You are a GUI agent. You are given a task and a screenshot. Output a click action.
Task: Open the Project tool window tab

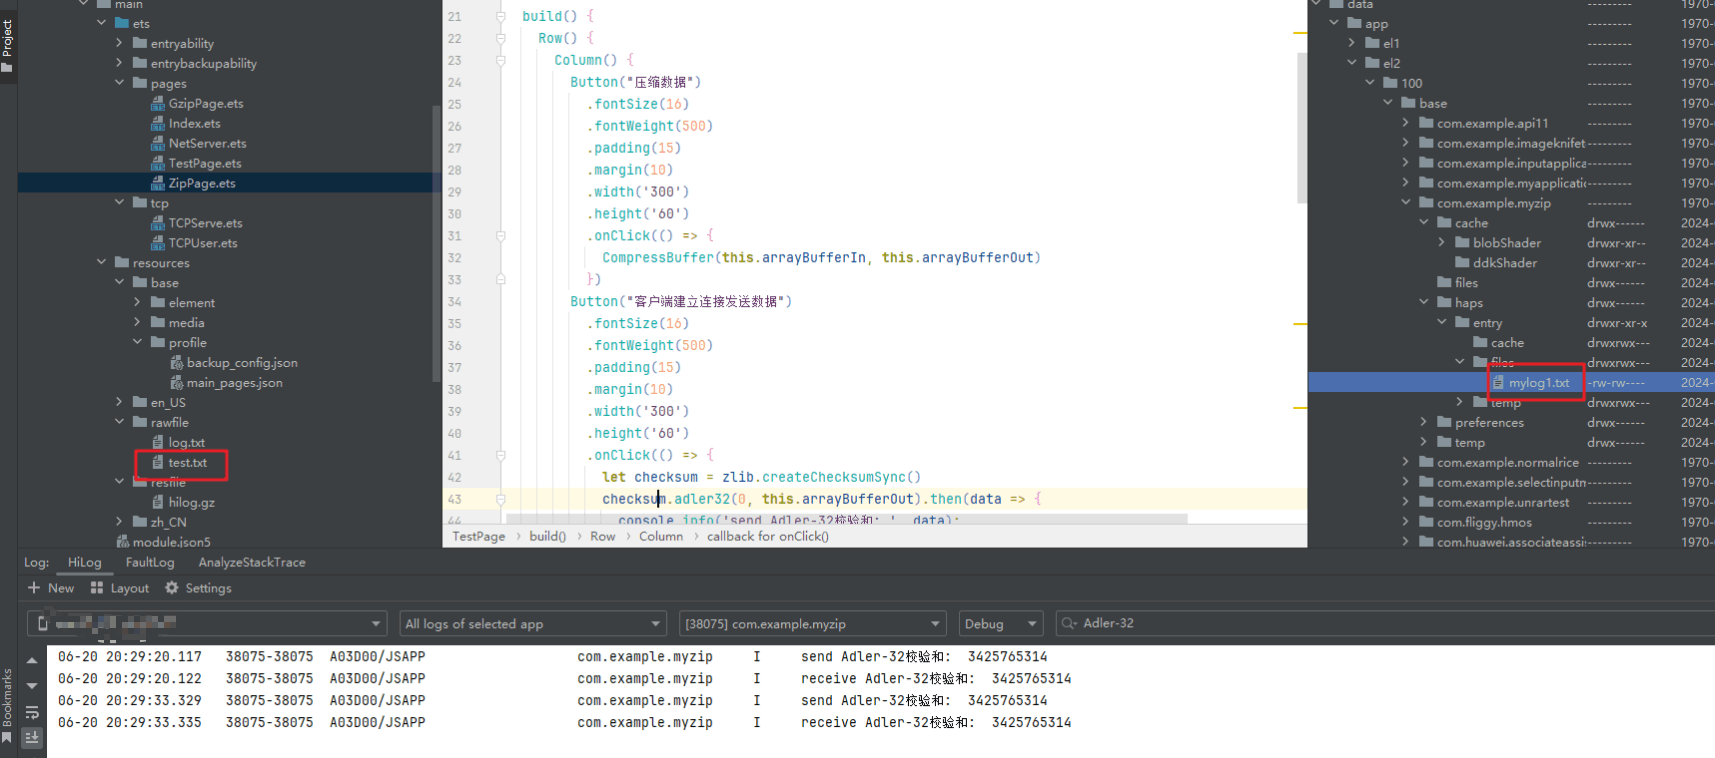tap(8, 43)
